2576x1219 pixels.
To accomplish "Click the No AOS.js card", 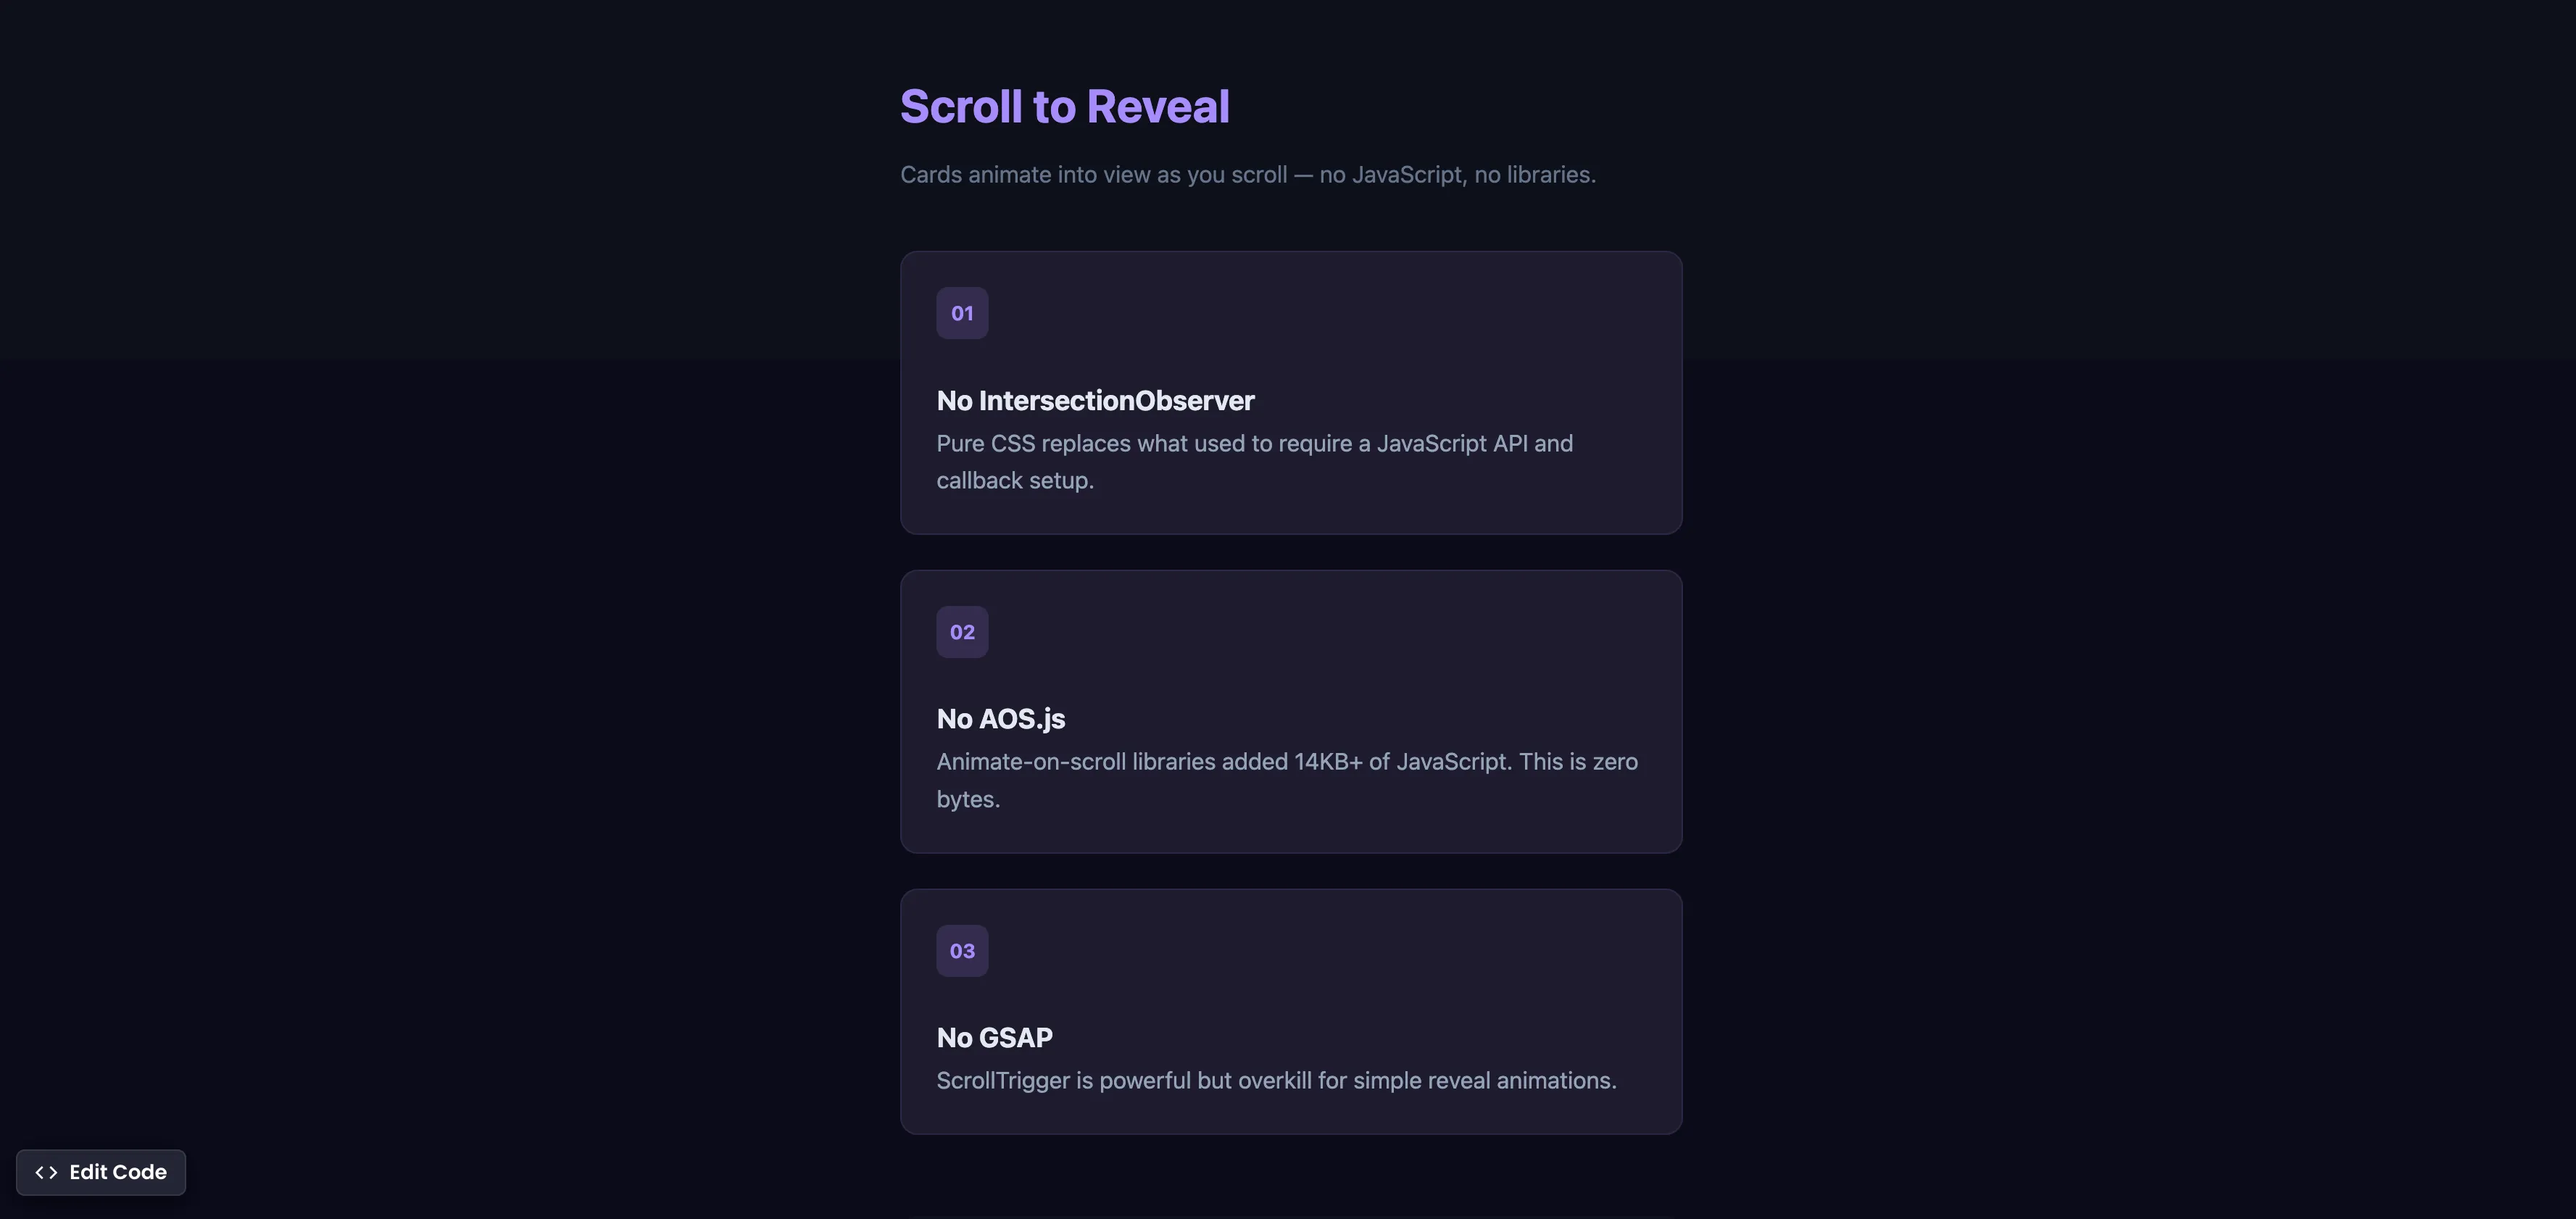I will point(1291,712).
